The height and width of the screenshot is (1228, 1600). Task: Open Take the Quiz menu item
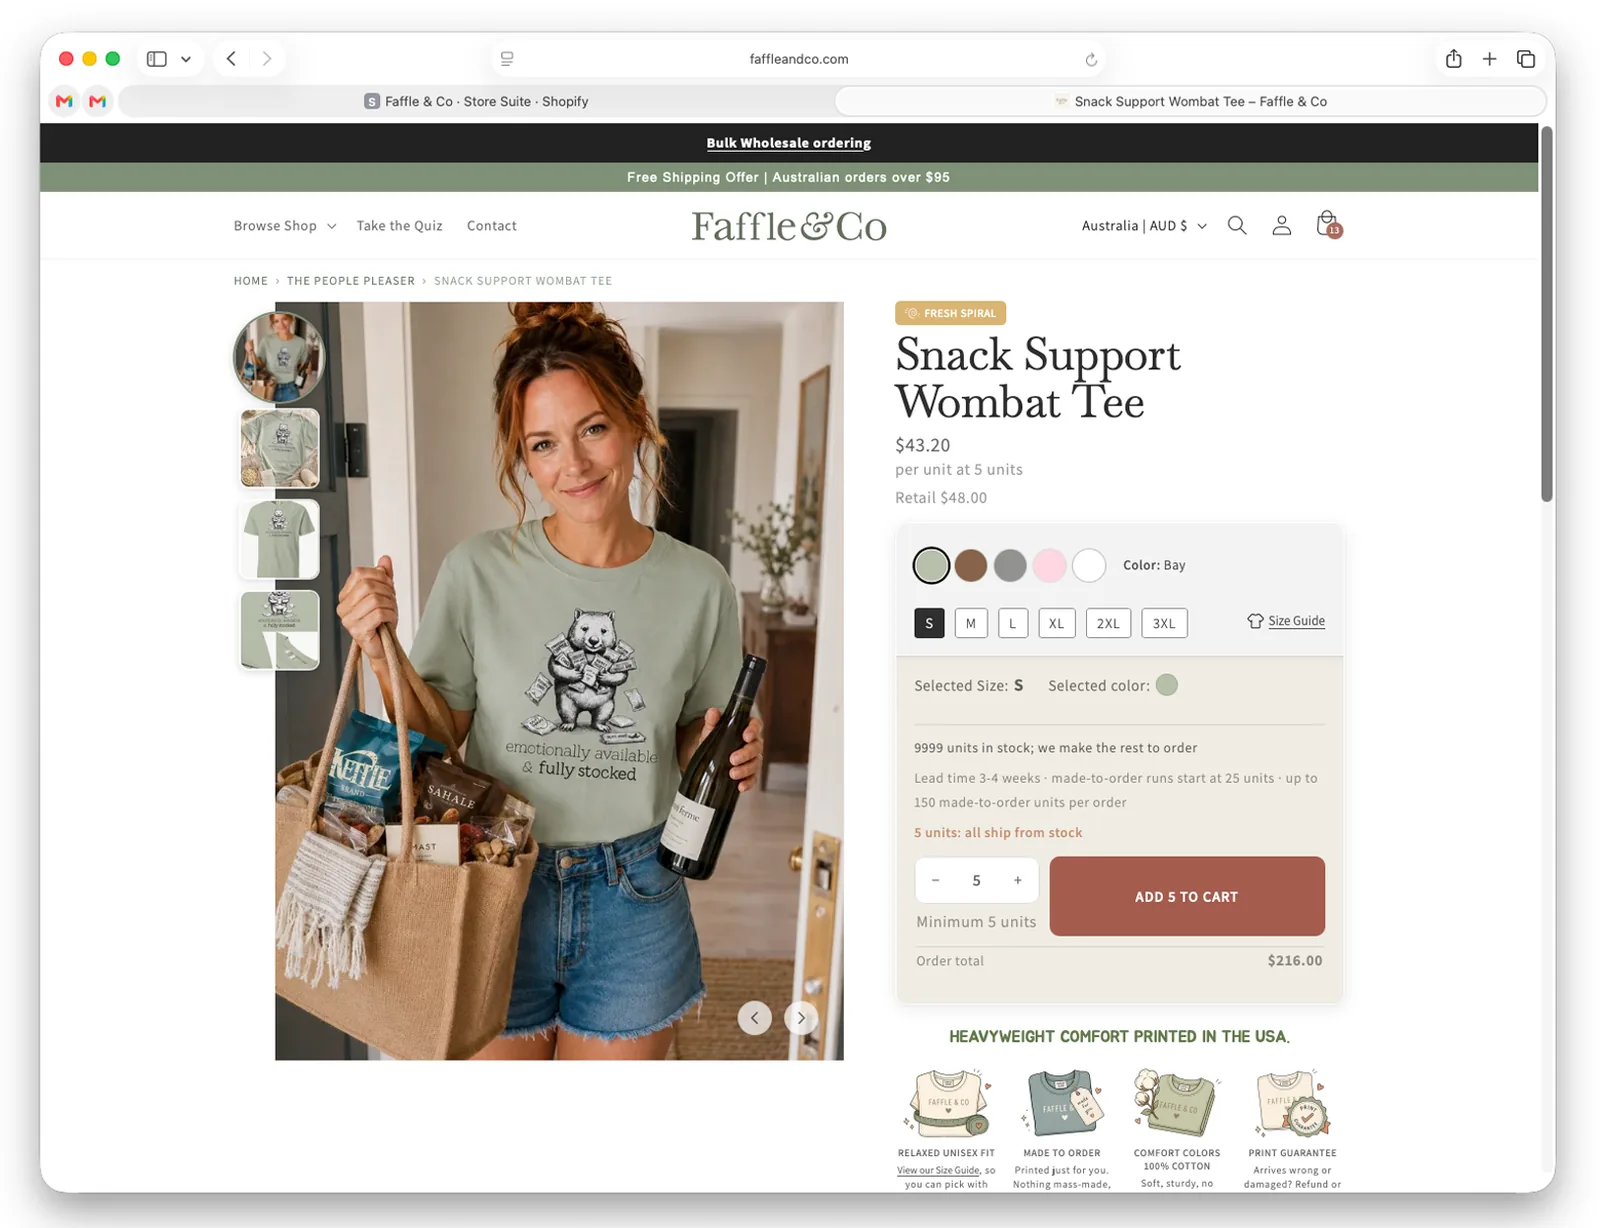pos(399,226)
